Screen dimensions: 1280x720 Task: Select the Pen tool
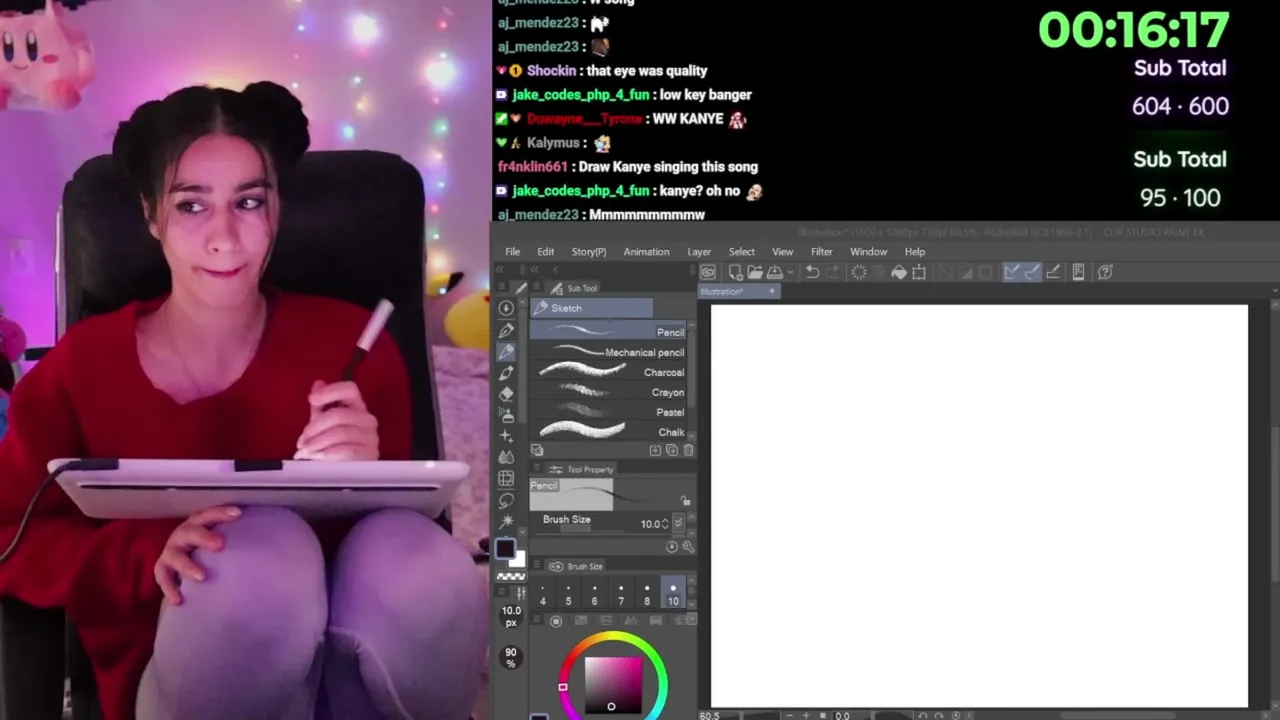pos(506,330)
